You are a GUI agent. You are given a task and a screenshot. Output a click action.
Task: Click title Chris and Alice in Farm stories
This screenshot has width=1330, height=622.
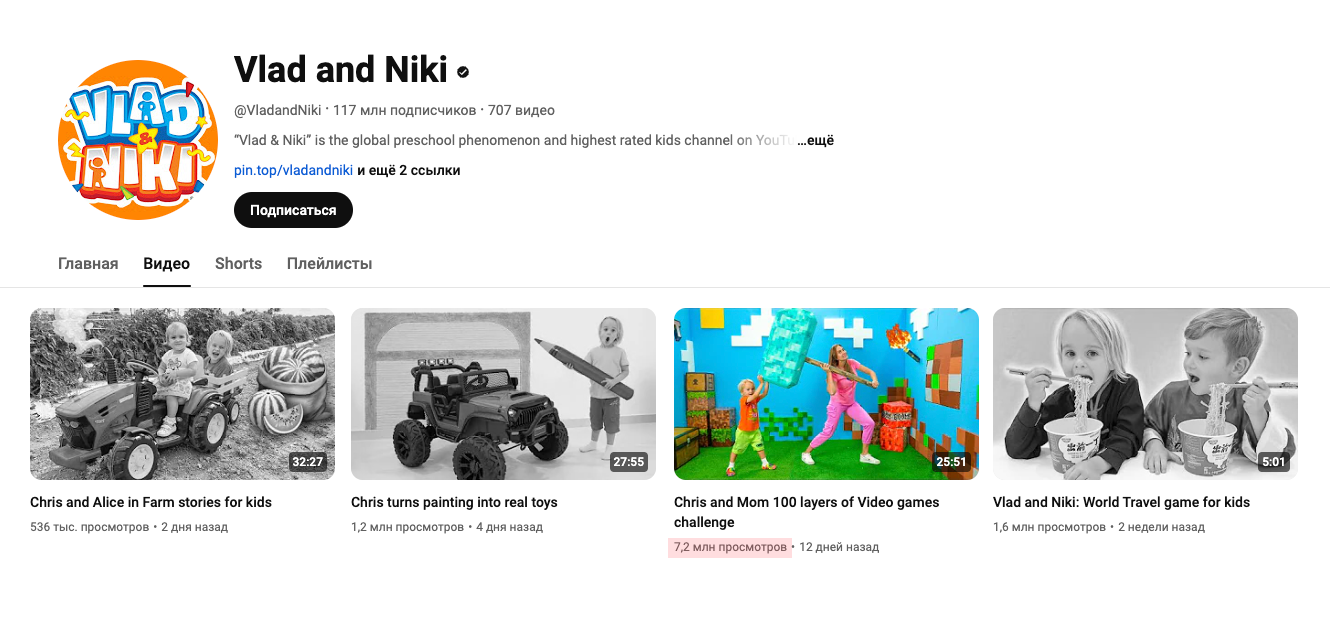point(151,502)
